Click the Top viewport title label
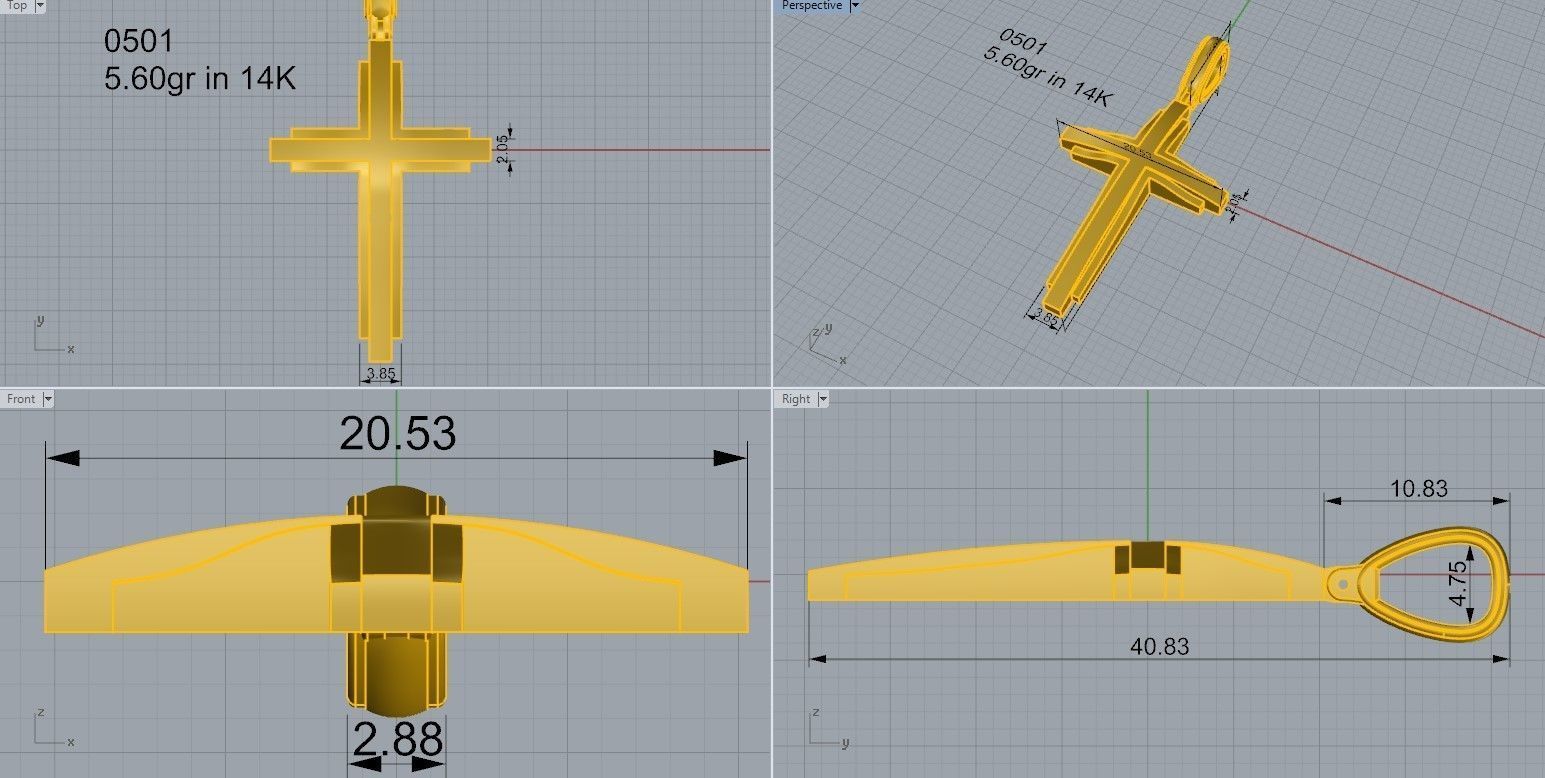This screenshot has width=1545, height=778. click(x=17, y=6)
